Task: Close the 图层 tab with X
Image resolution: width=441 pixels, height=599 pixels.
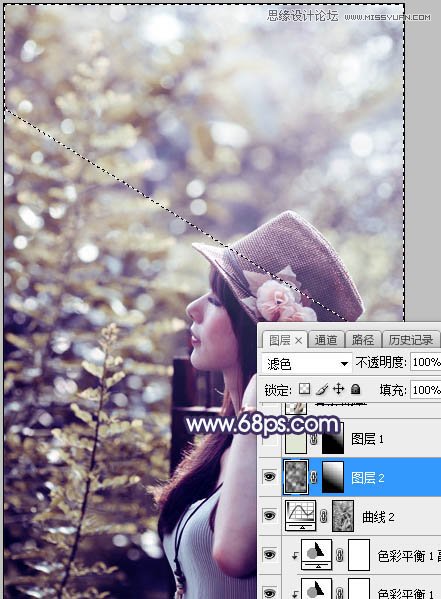Action: point(298,340)
